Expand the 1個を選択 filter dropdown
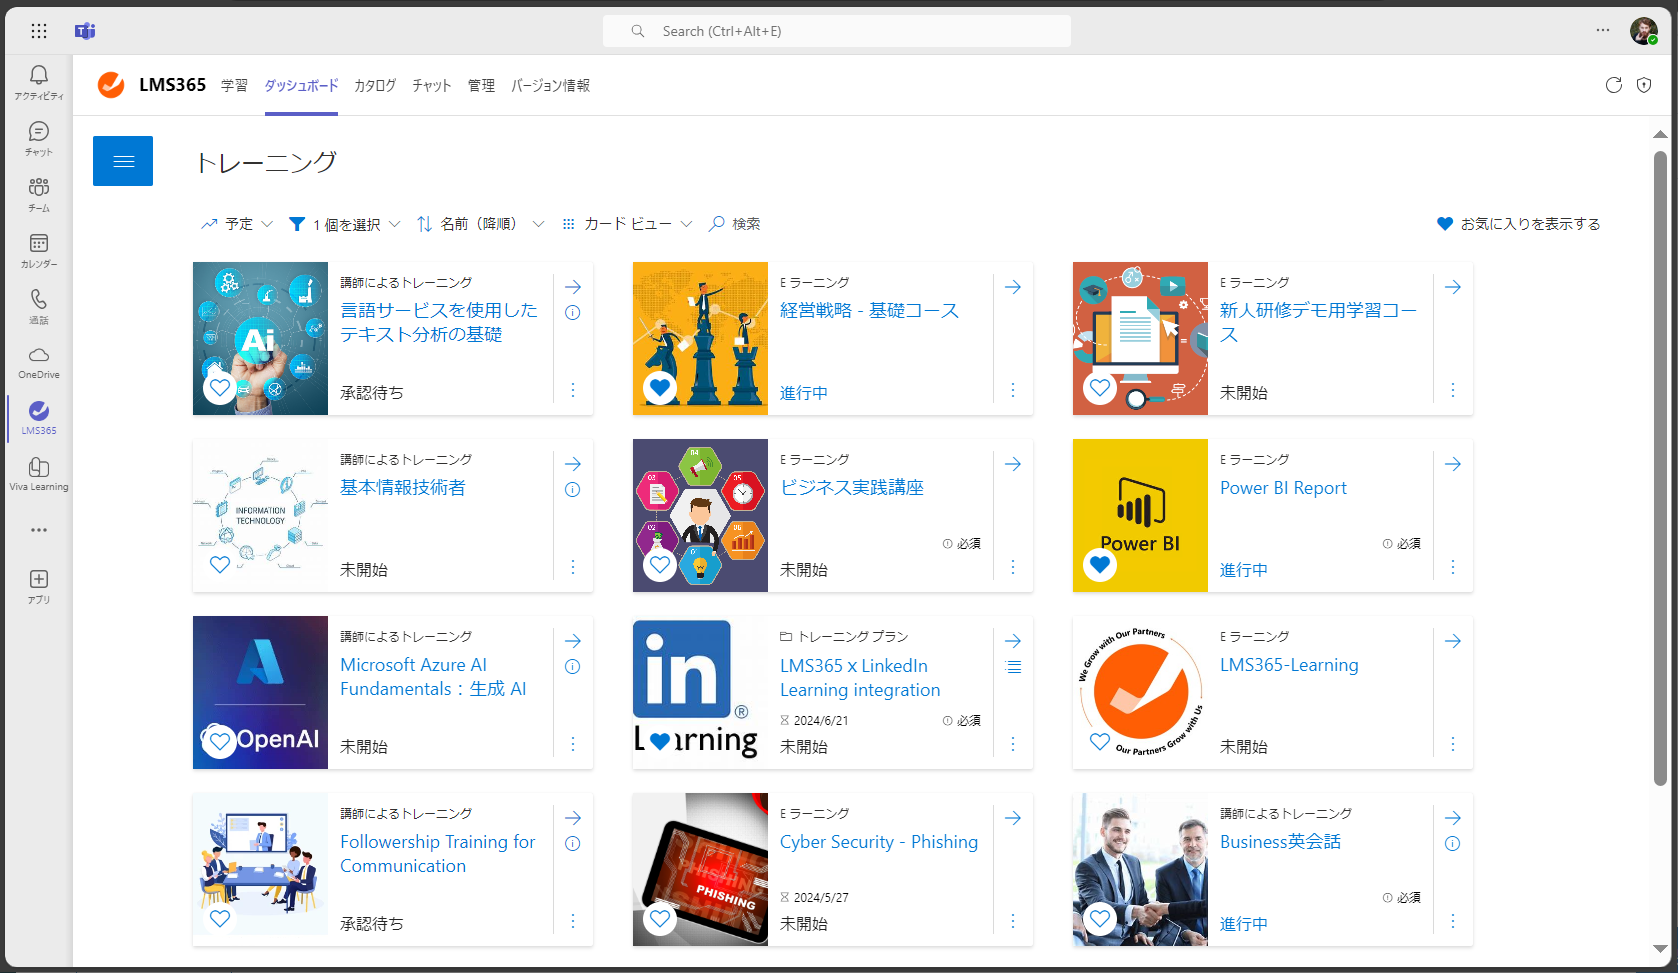Screen dimensions: 1678x973 345,224
